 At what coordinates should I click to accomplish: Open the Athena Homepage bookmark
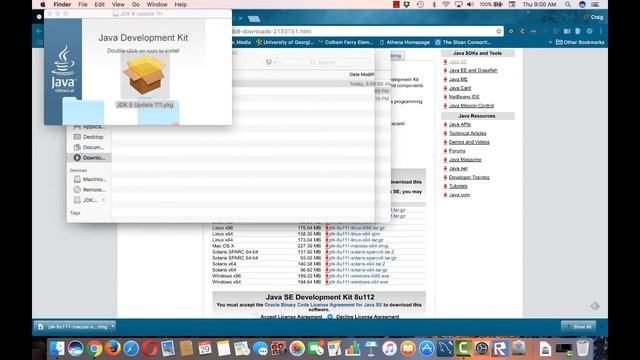tap(405, 42)
